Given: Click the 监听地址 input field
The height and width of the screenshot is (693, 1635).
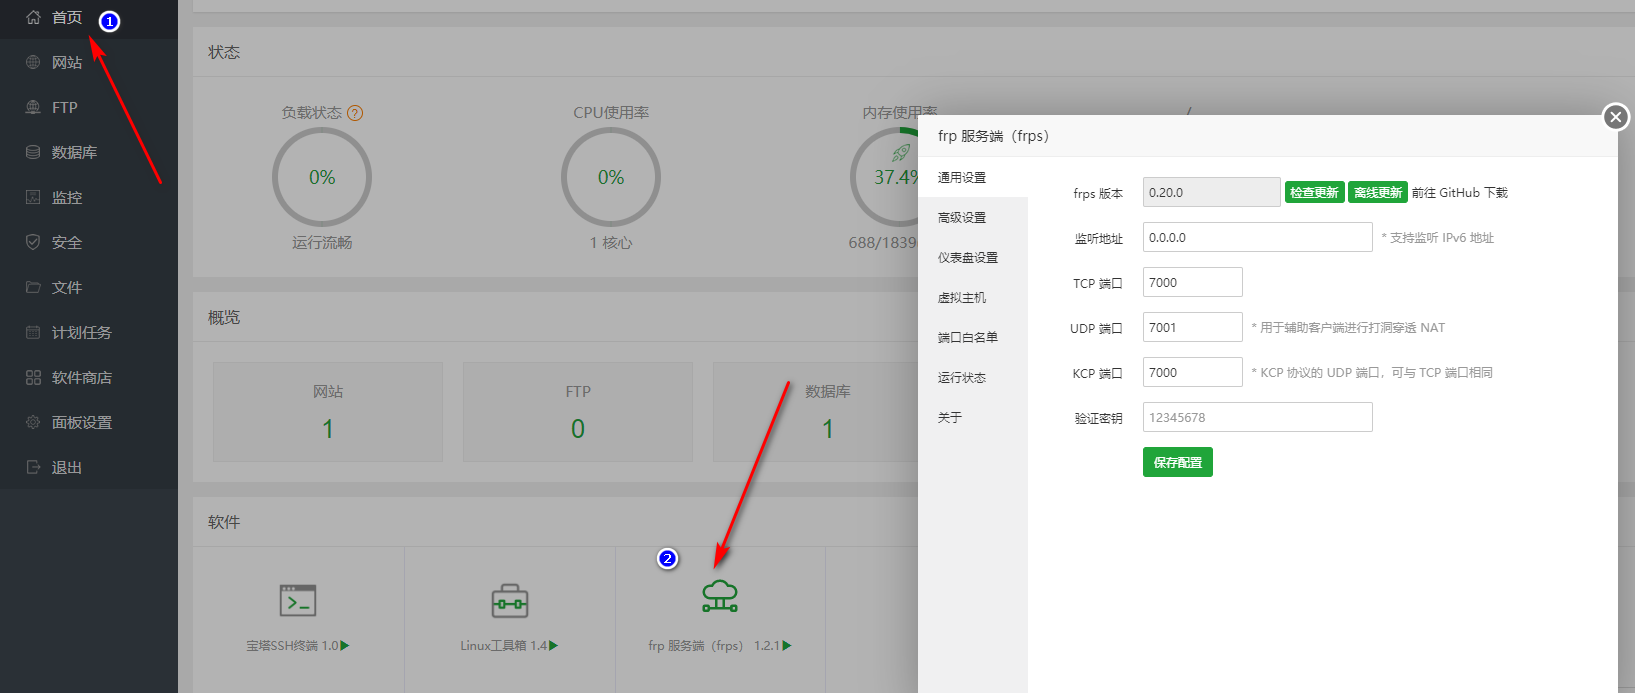Looking at the screenshot, I should click(x=1258, y=237).
